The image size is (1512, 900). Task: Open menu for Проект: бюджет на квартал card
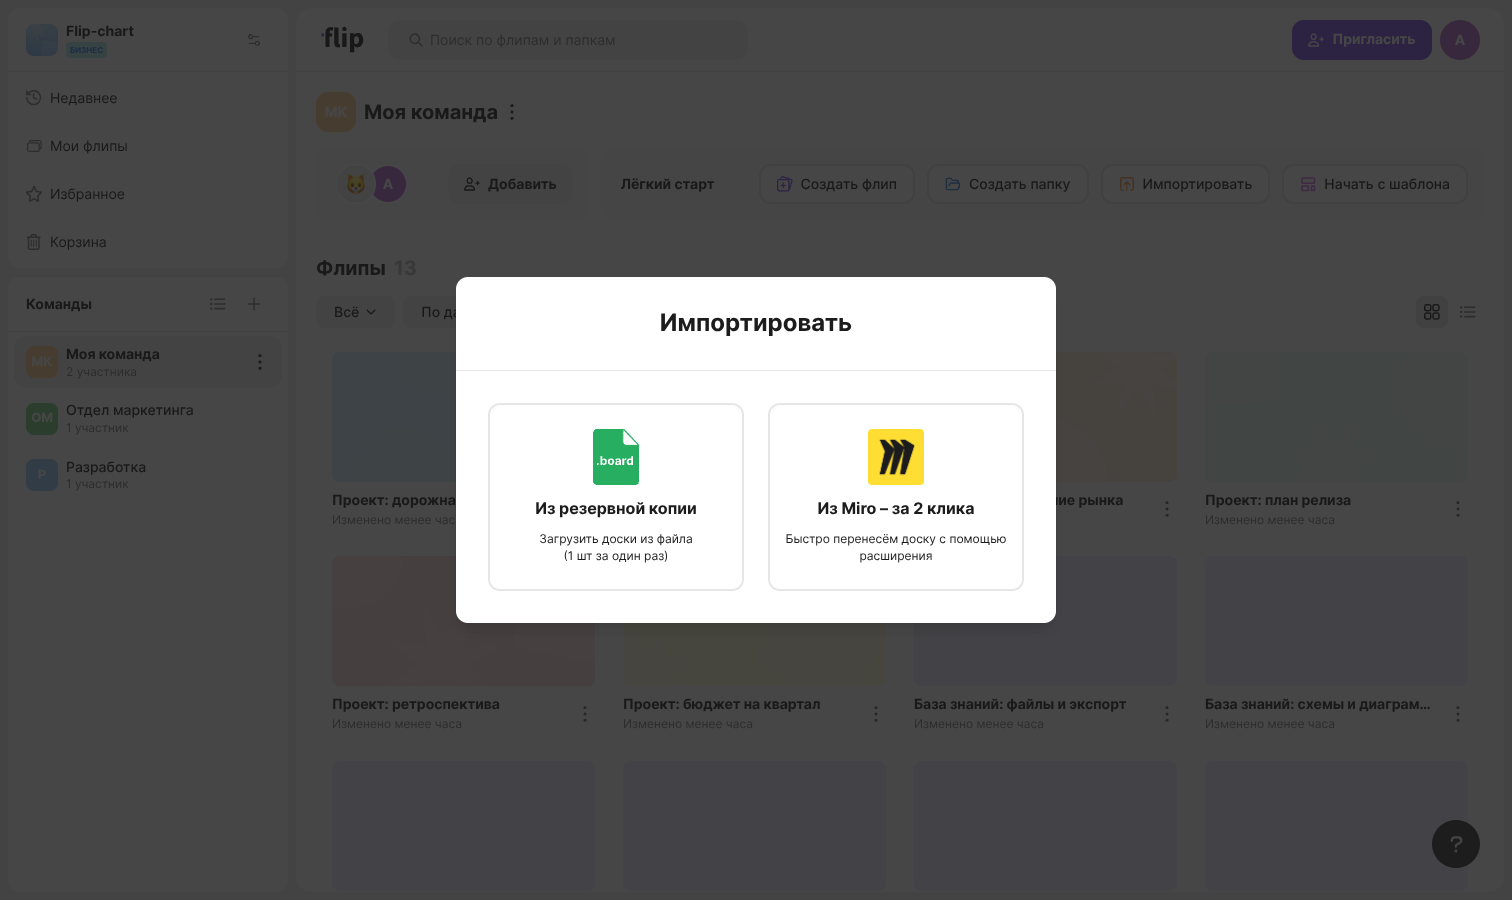[x=876, y=713]
